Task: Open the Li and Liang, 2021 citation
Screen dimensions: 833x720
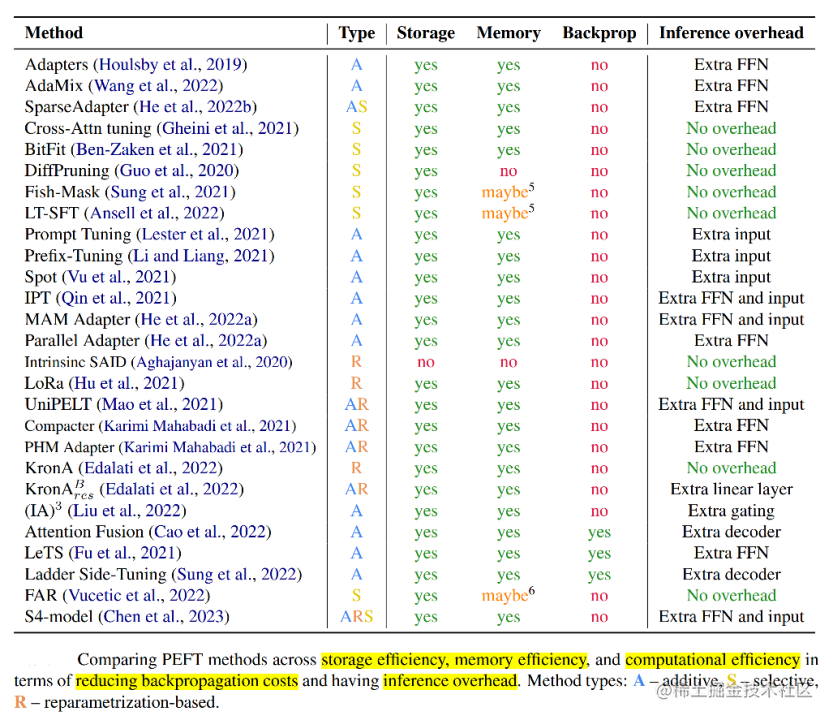Action: 201,256
